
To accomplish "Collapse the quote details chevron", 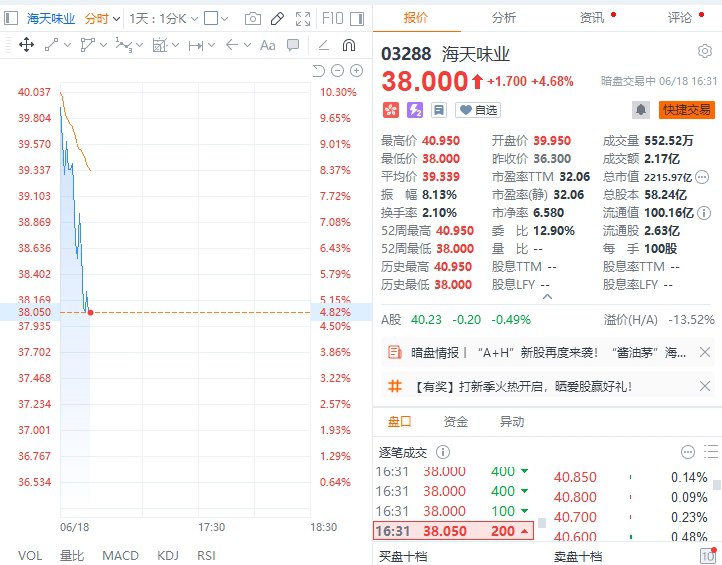I will point(547,297).
